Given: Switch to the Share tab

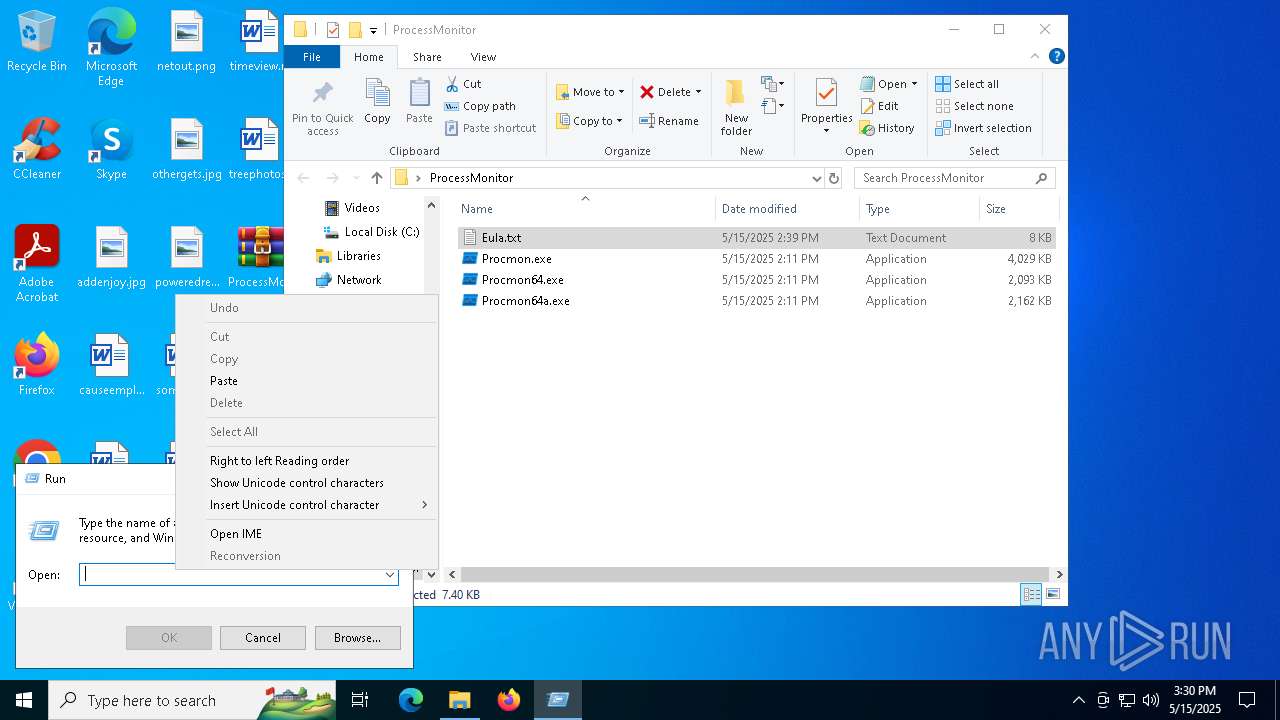Looking at the screenshot, I should 427,57.
